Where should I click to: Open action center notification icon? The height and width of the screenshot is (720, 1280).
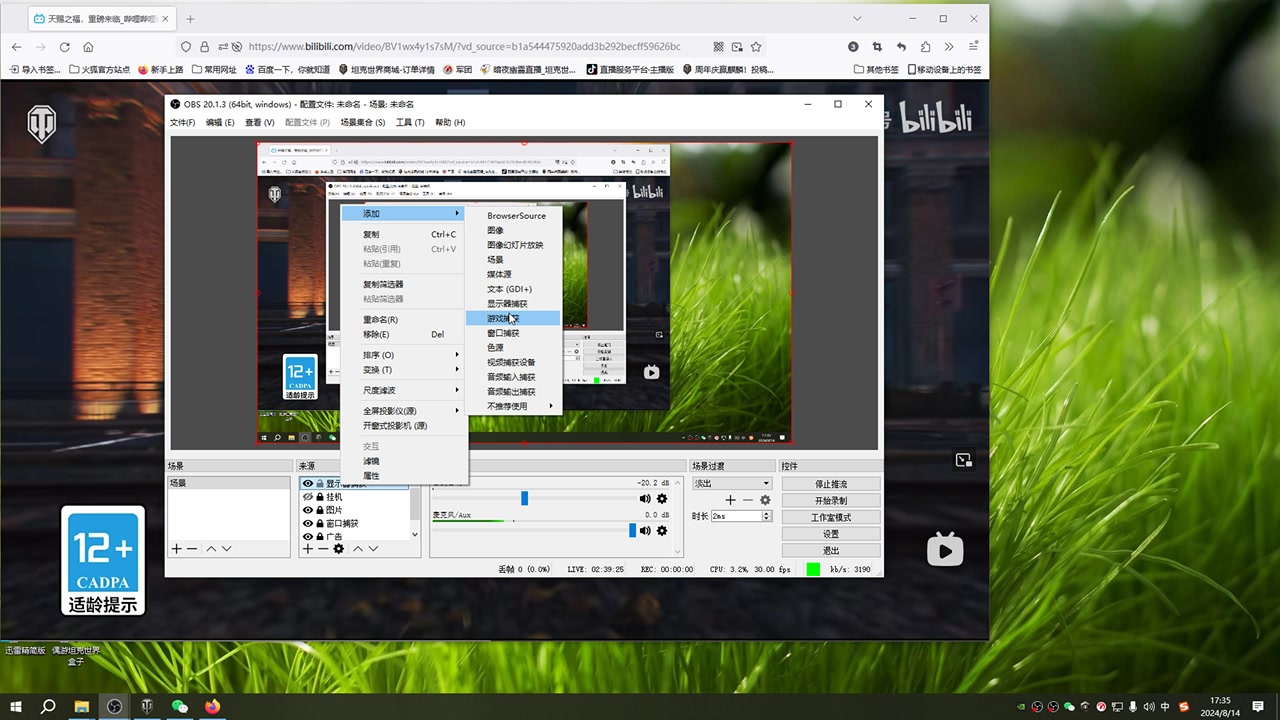tap(1258, 706)
